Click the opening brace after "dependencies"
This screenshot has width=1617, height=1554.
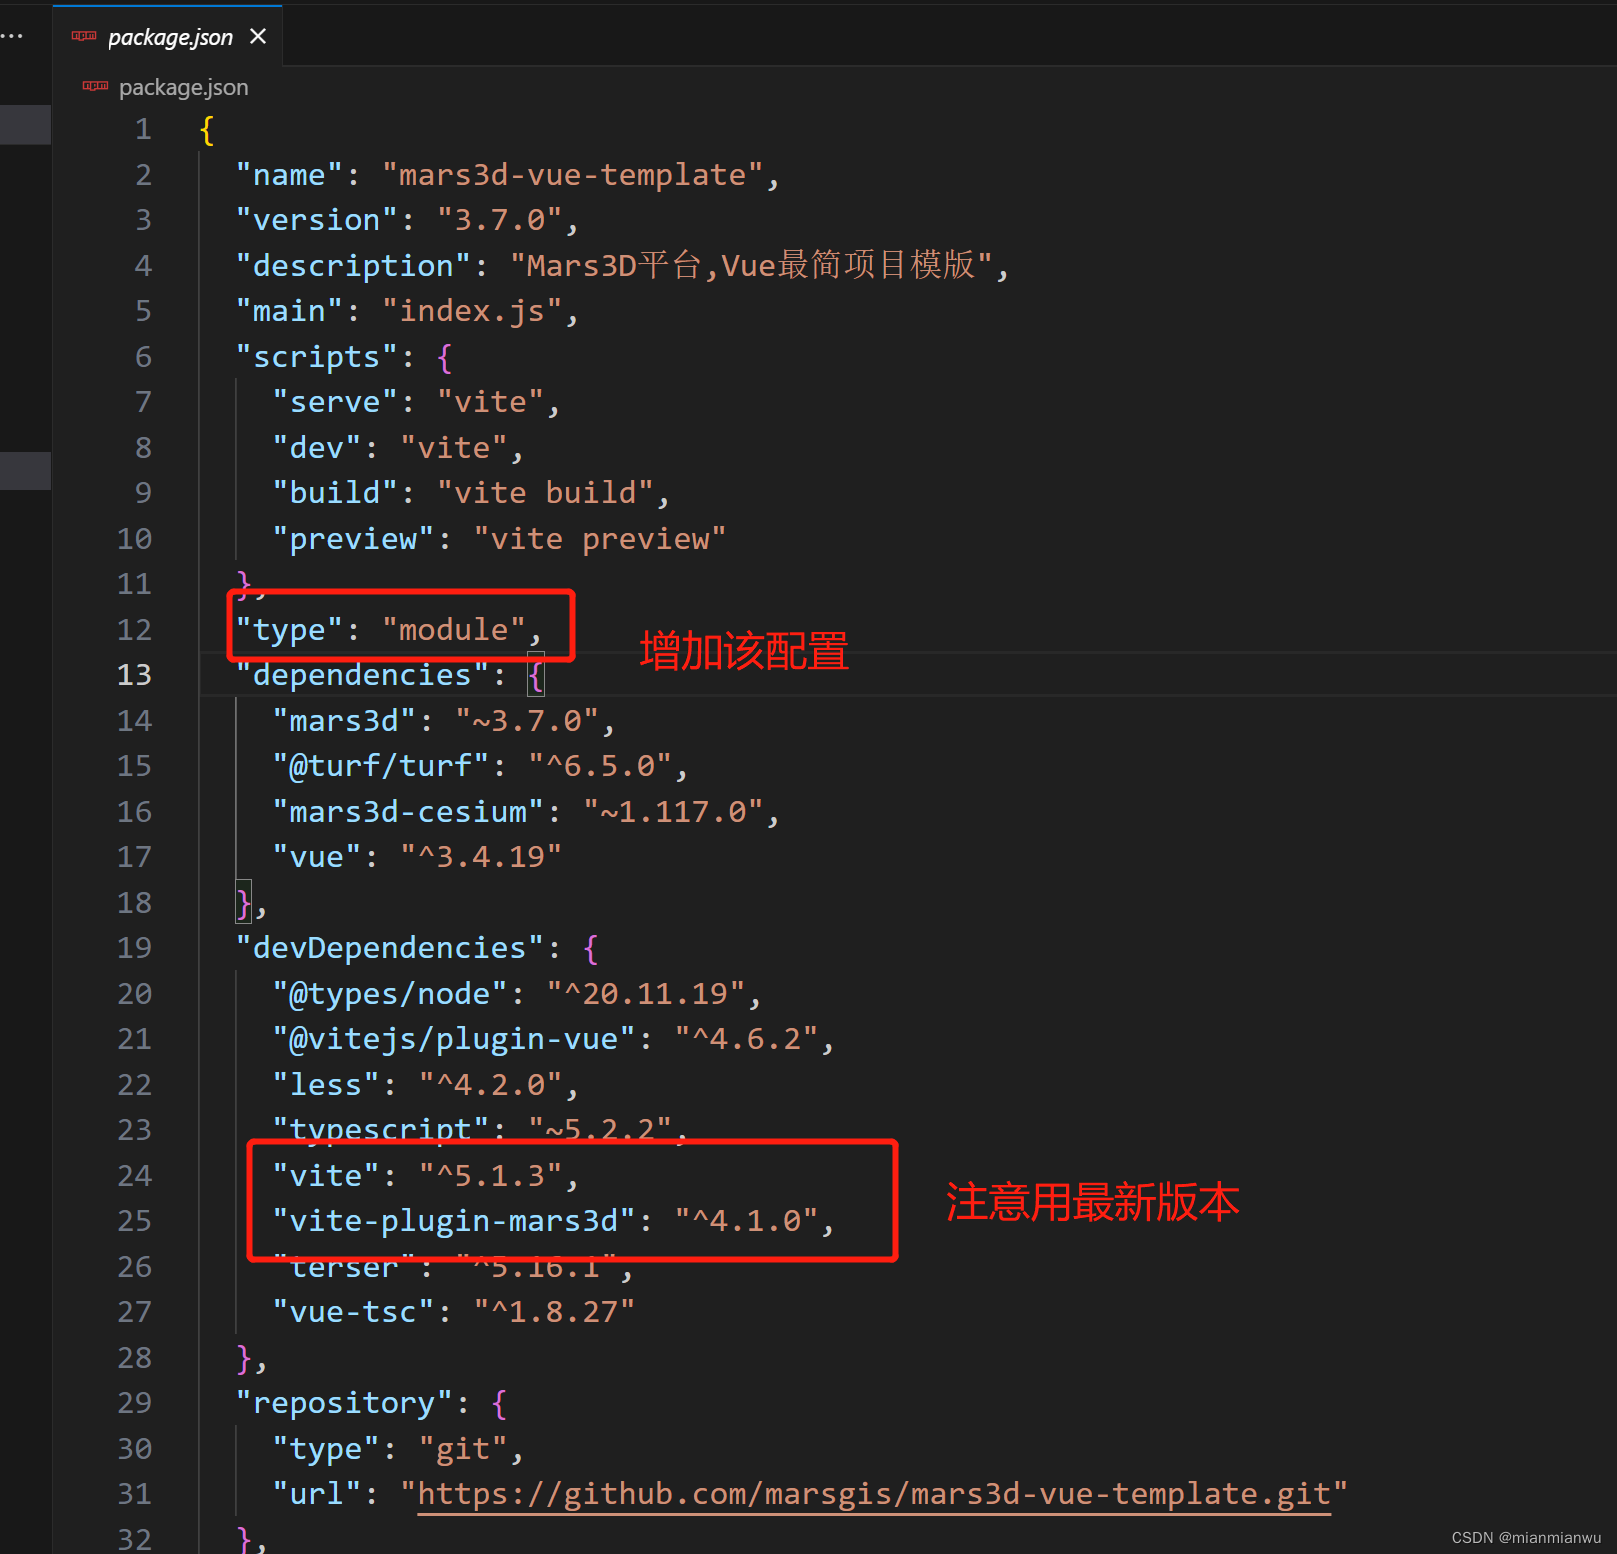pos(536,676)
